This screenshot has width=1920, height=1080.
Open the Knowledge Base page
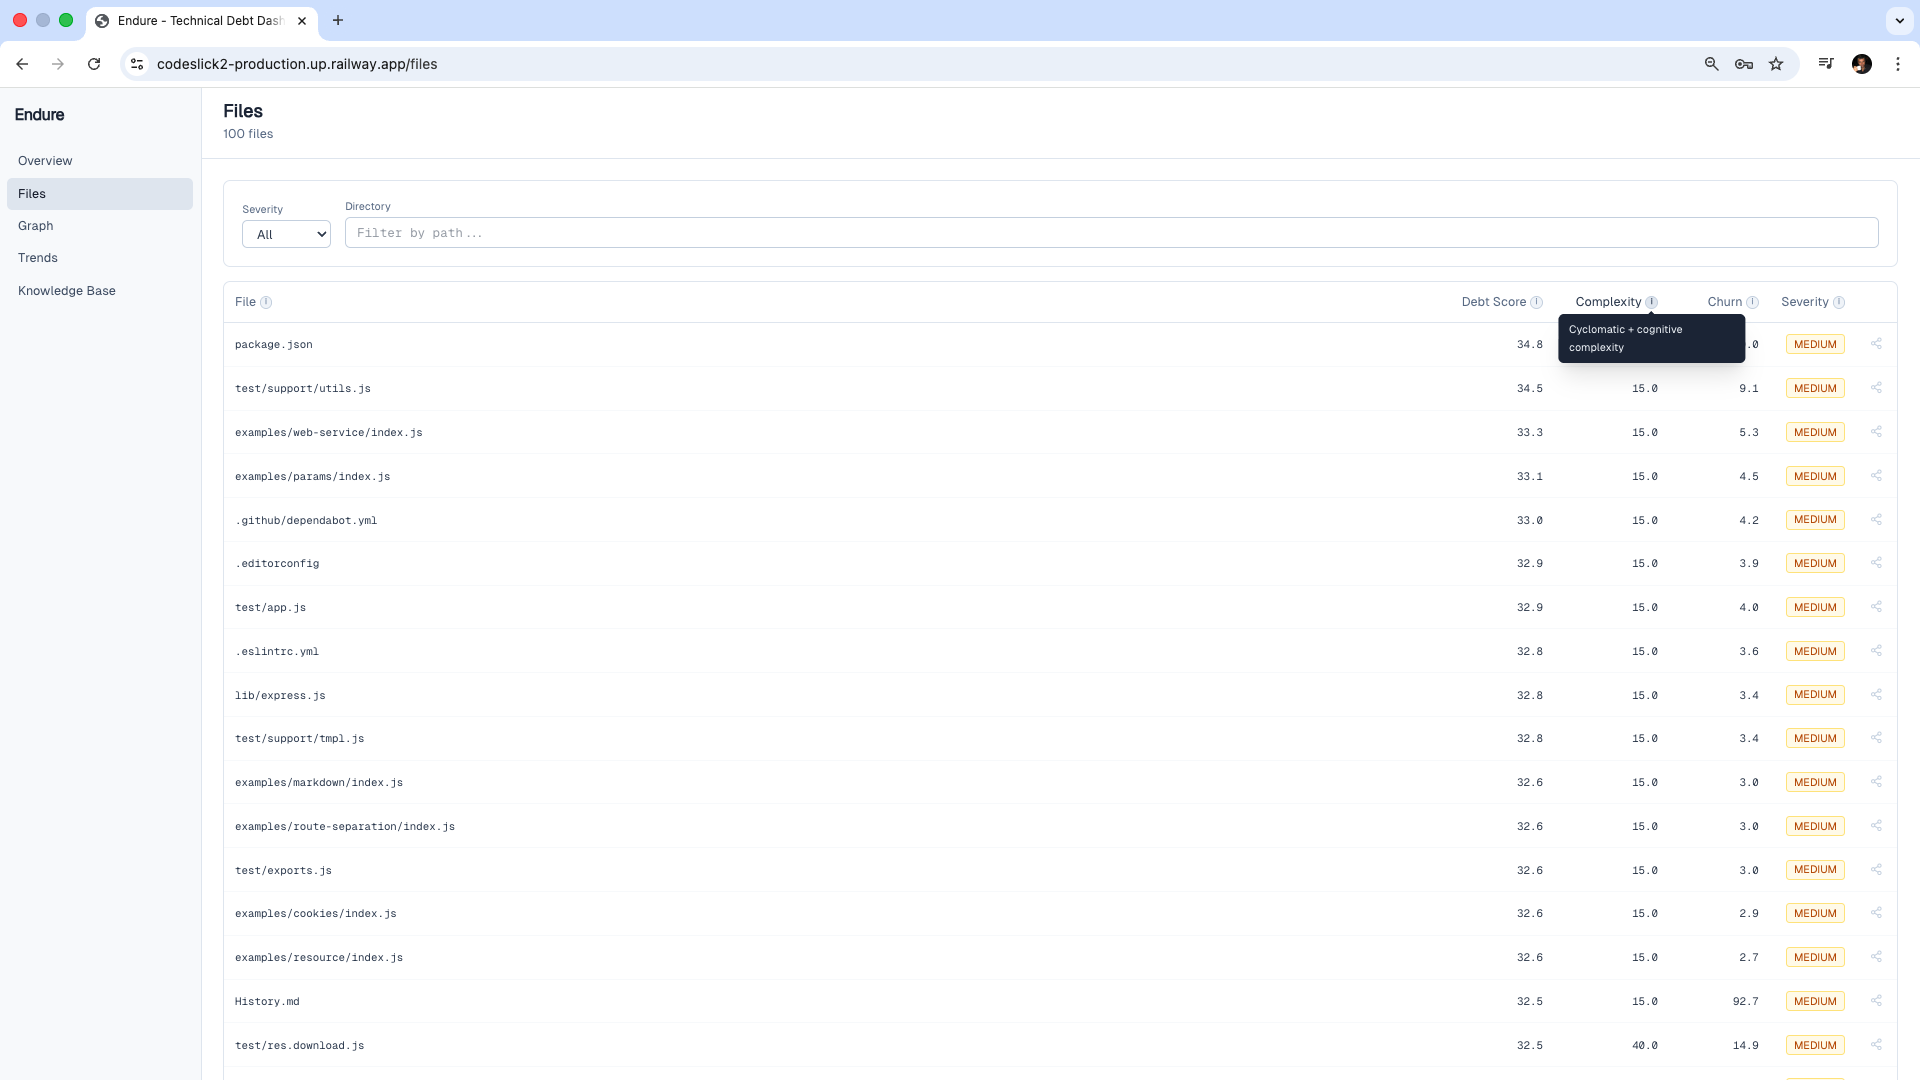click(x=67, y=290)
